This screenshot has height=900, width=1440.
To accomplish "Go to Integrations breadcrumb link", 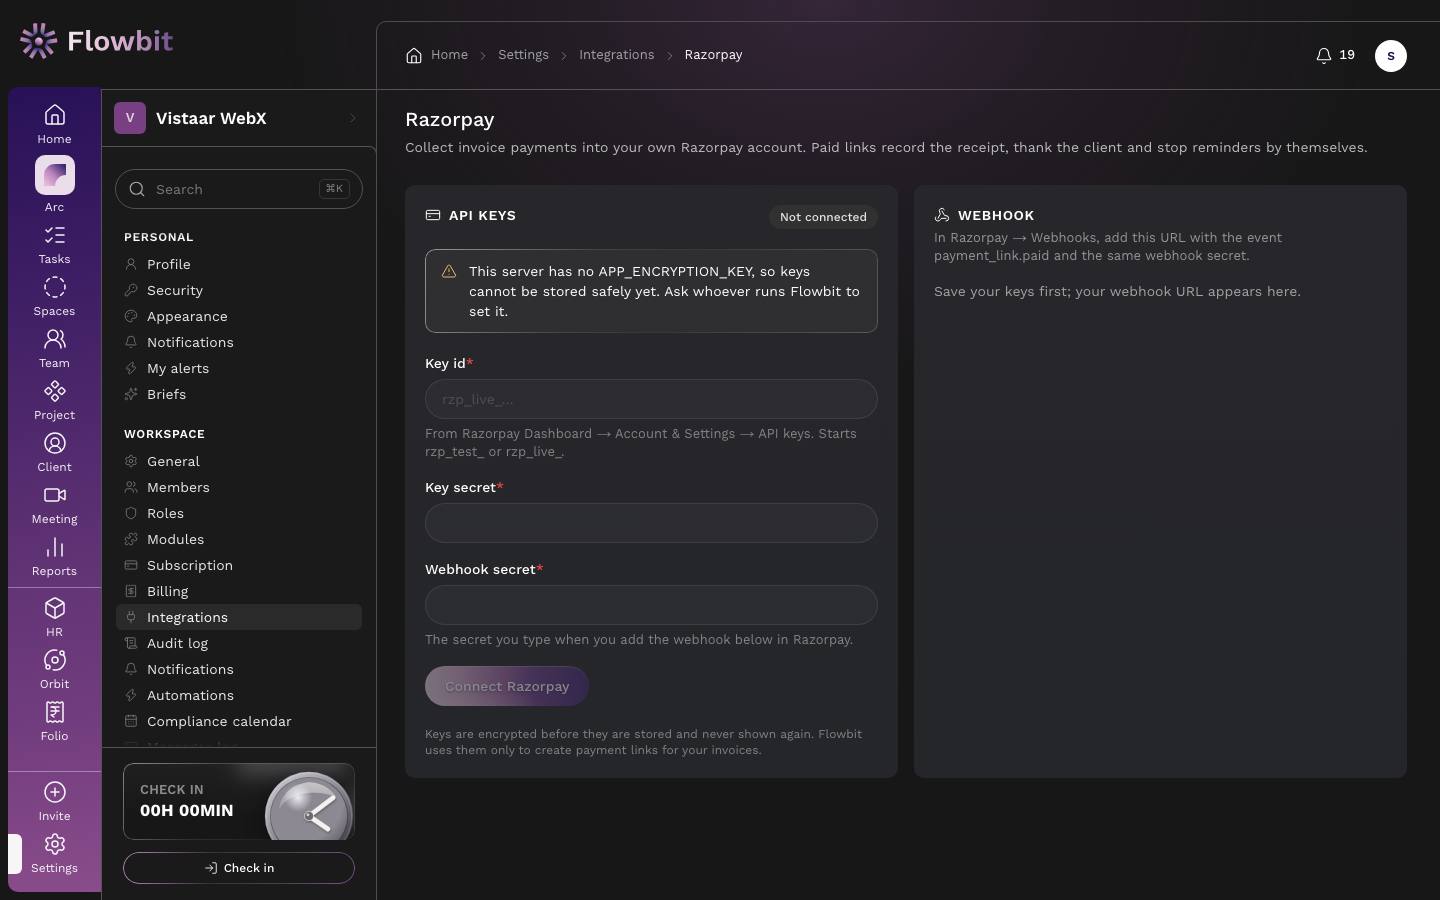I will 616,55.
